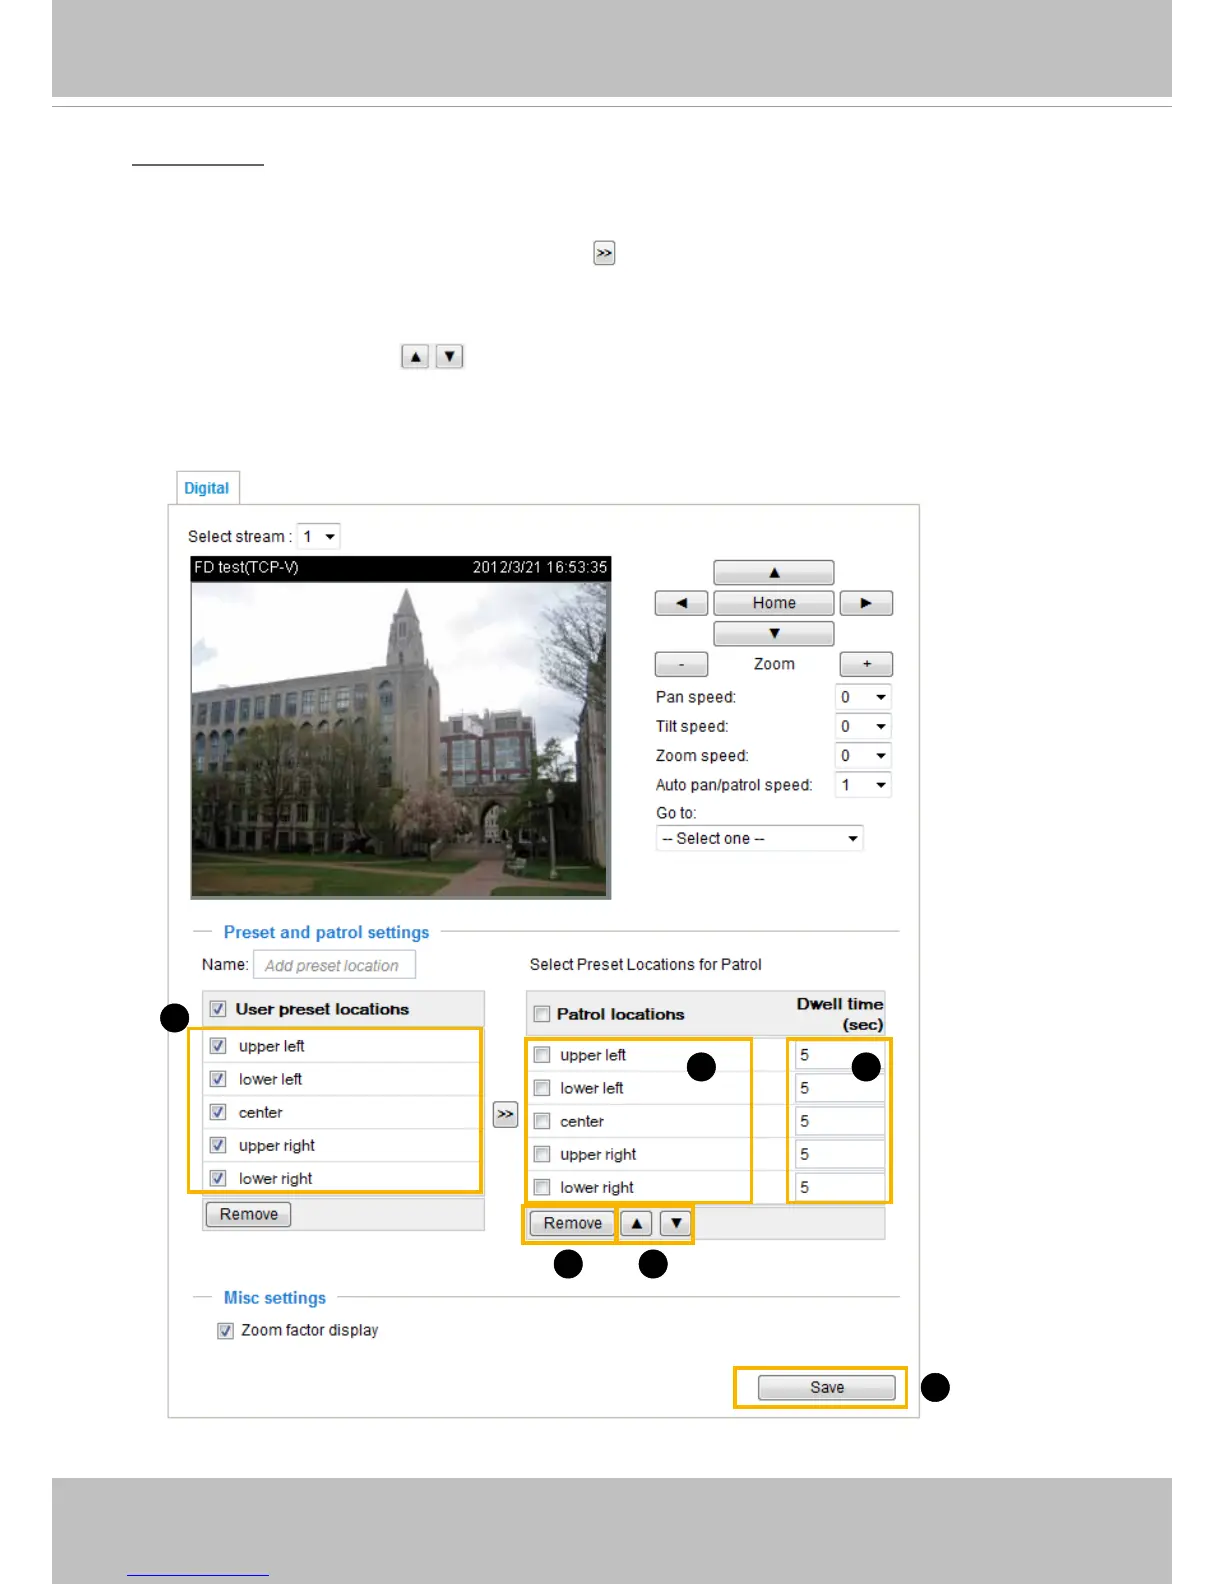The height and width of the screenshot is (1584, 1224).
Task: Edit dwell time for center patrol
Action: tap(840, 1121)
